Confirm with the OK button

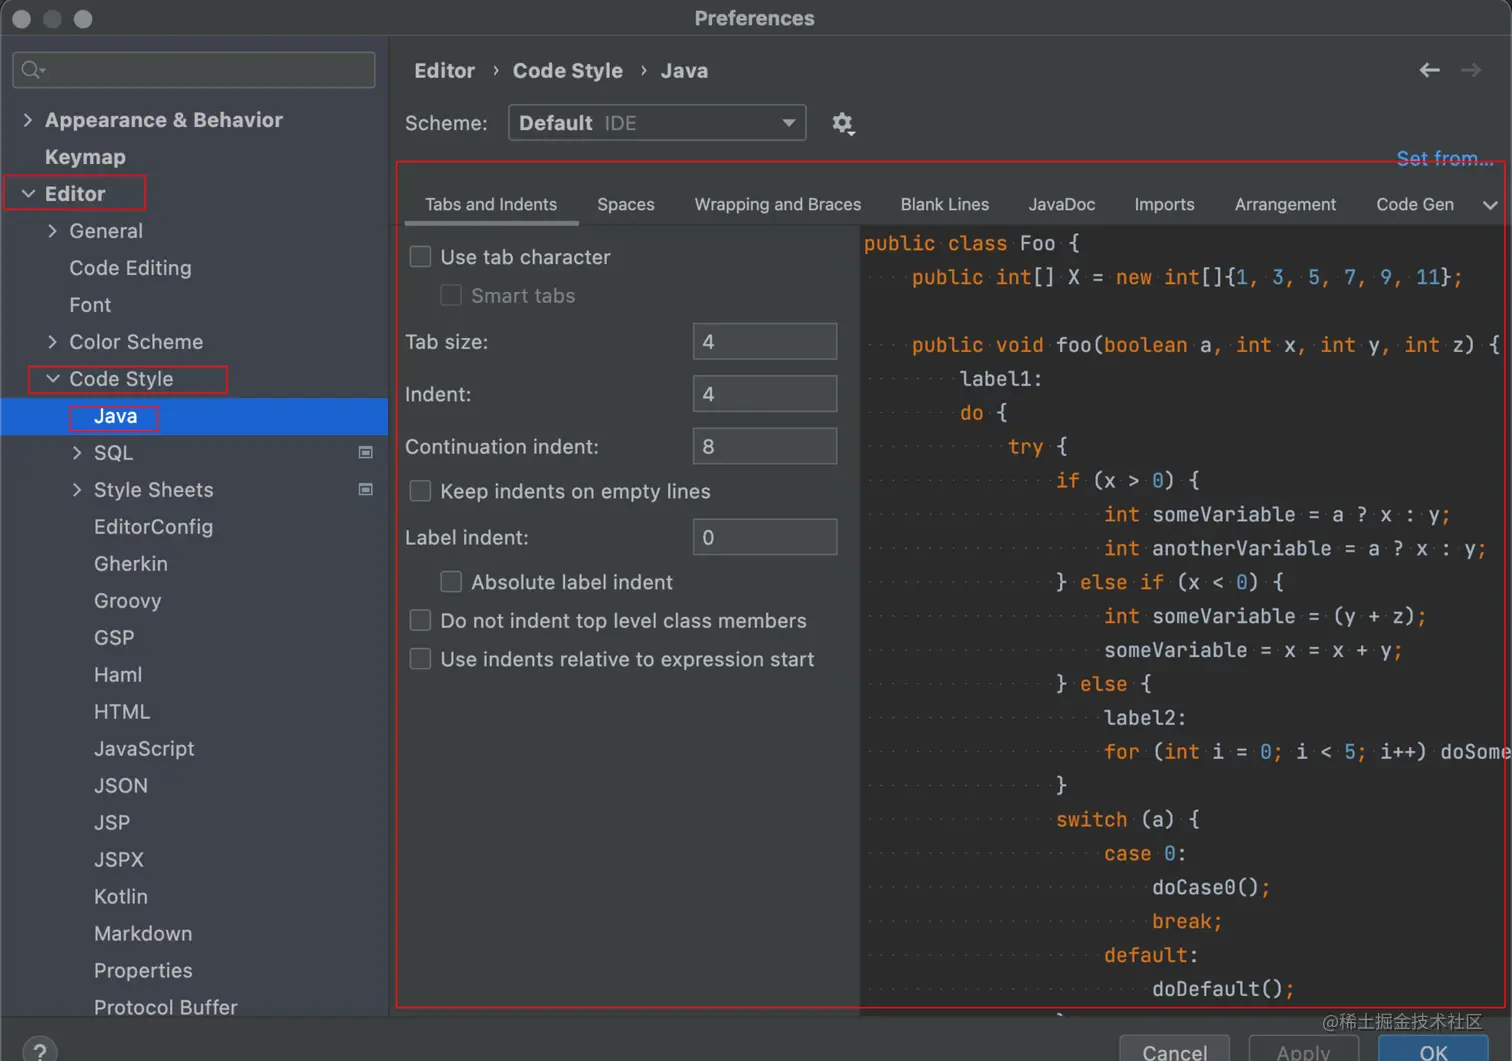1433,1050
